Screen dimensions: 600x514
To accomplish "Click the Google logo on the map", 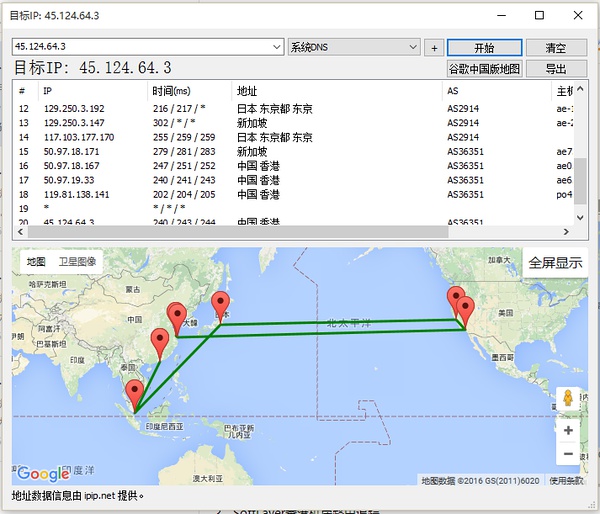I will pyautogui.click(x=42, y=474).
